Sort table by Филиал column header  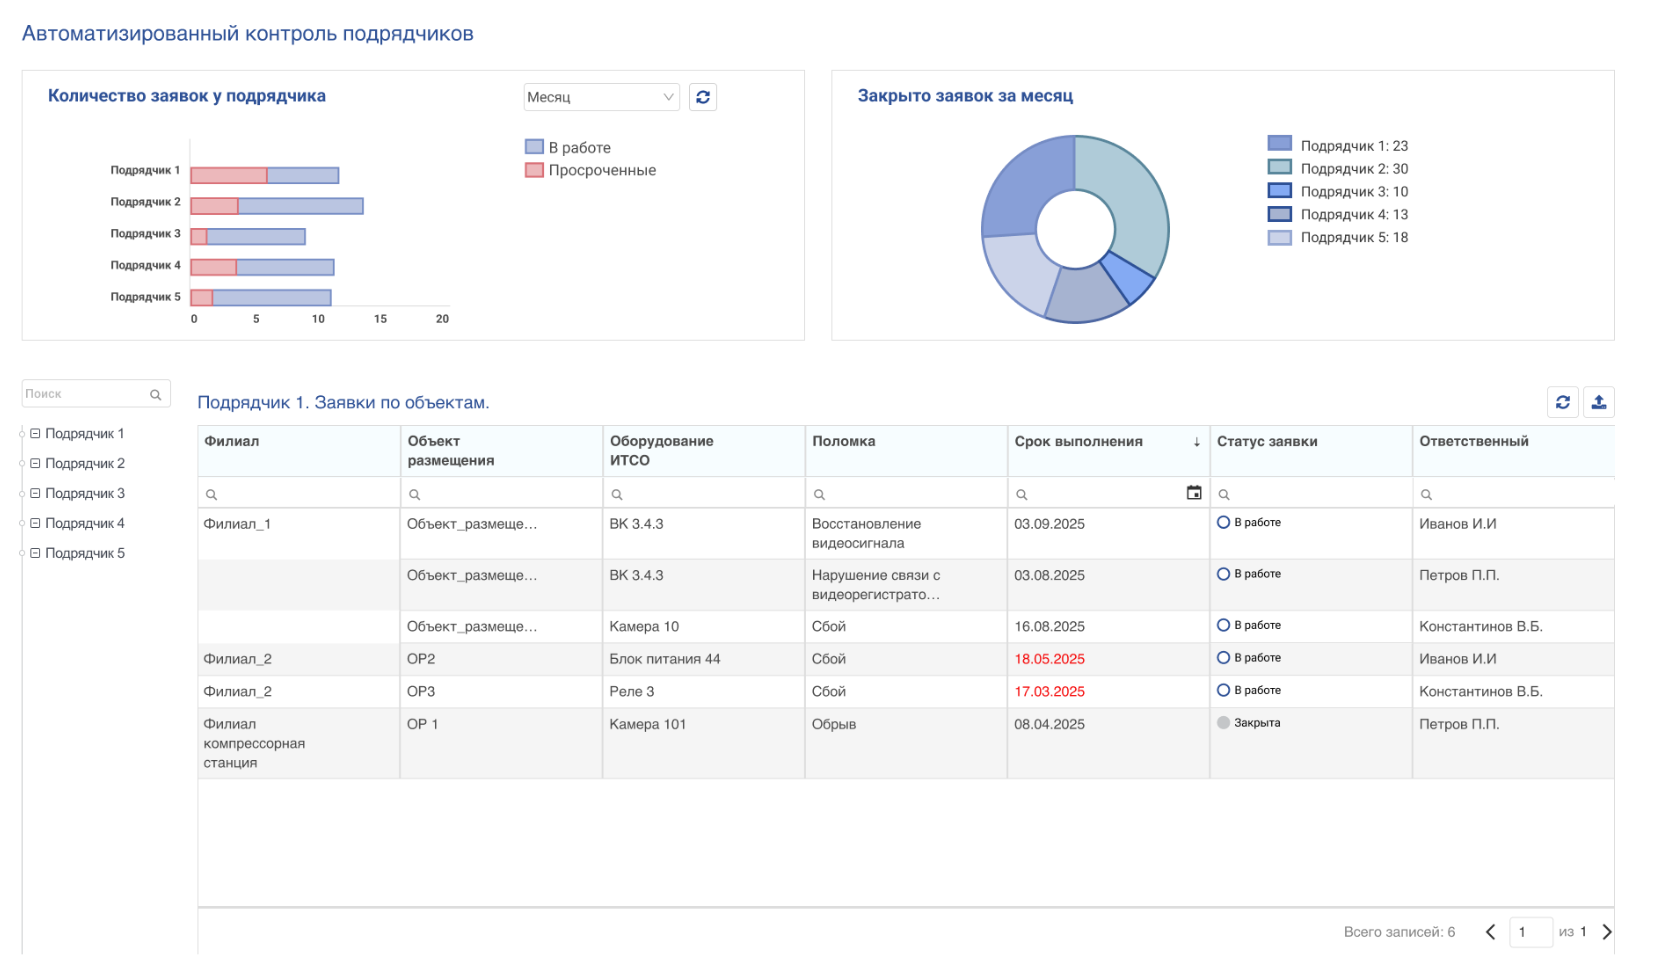pos(232,442)
